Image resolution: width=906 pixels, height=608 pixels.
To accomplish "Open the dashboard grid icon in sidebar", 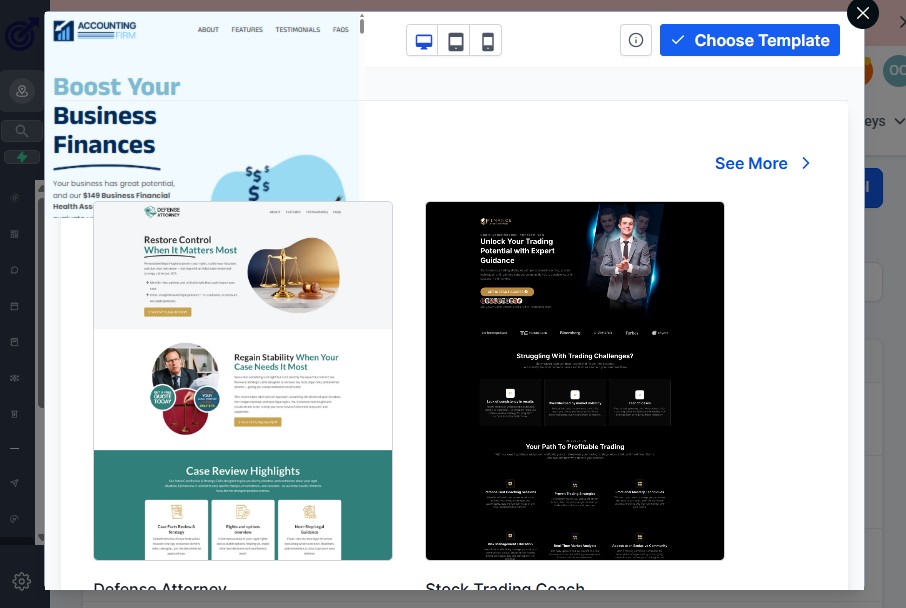I will pyautogui.click(x=14, y=234).
